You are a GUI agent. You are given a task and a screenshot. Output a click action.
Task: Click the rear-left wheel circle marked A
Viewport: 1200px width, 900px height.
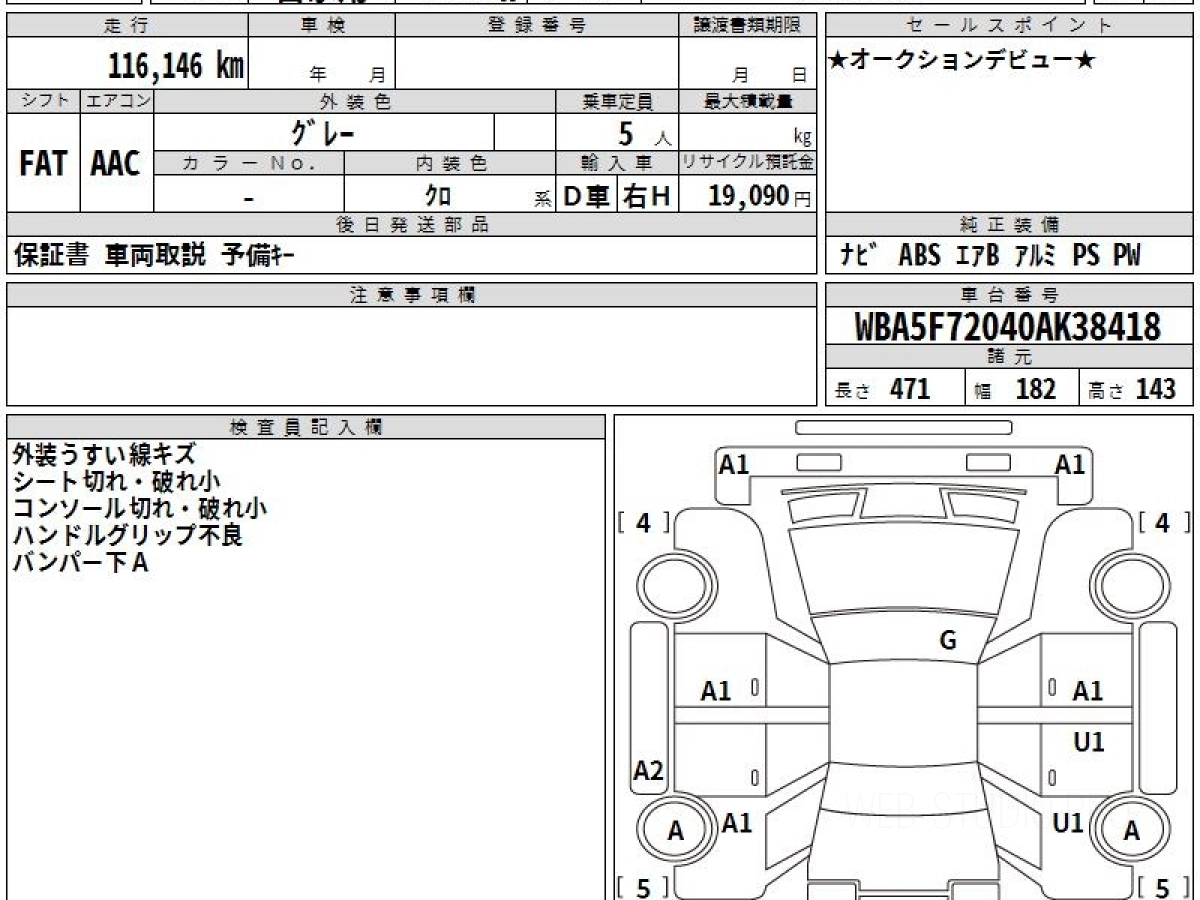[x=675, y=830]
